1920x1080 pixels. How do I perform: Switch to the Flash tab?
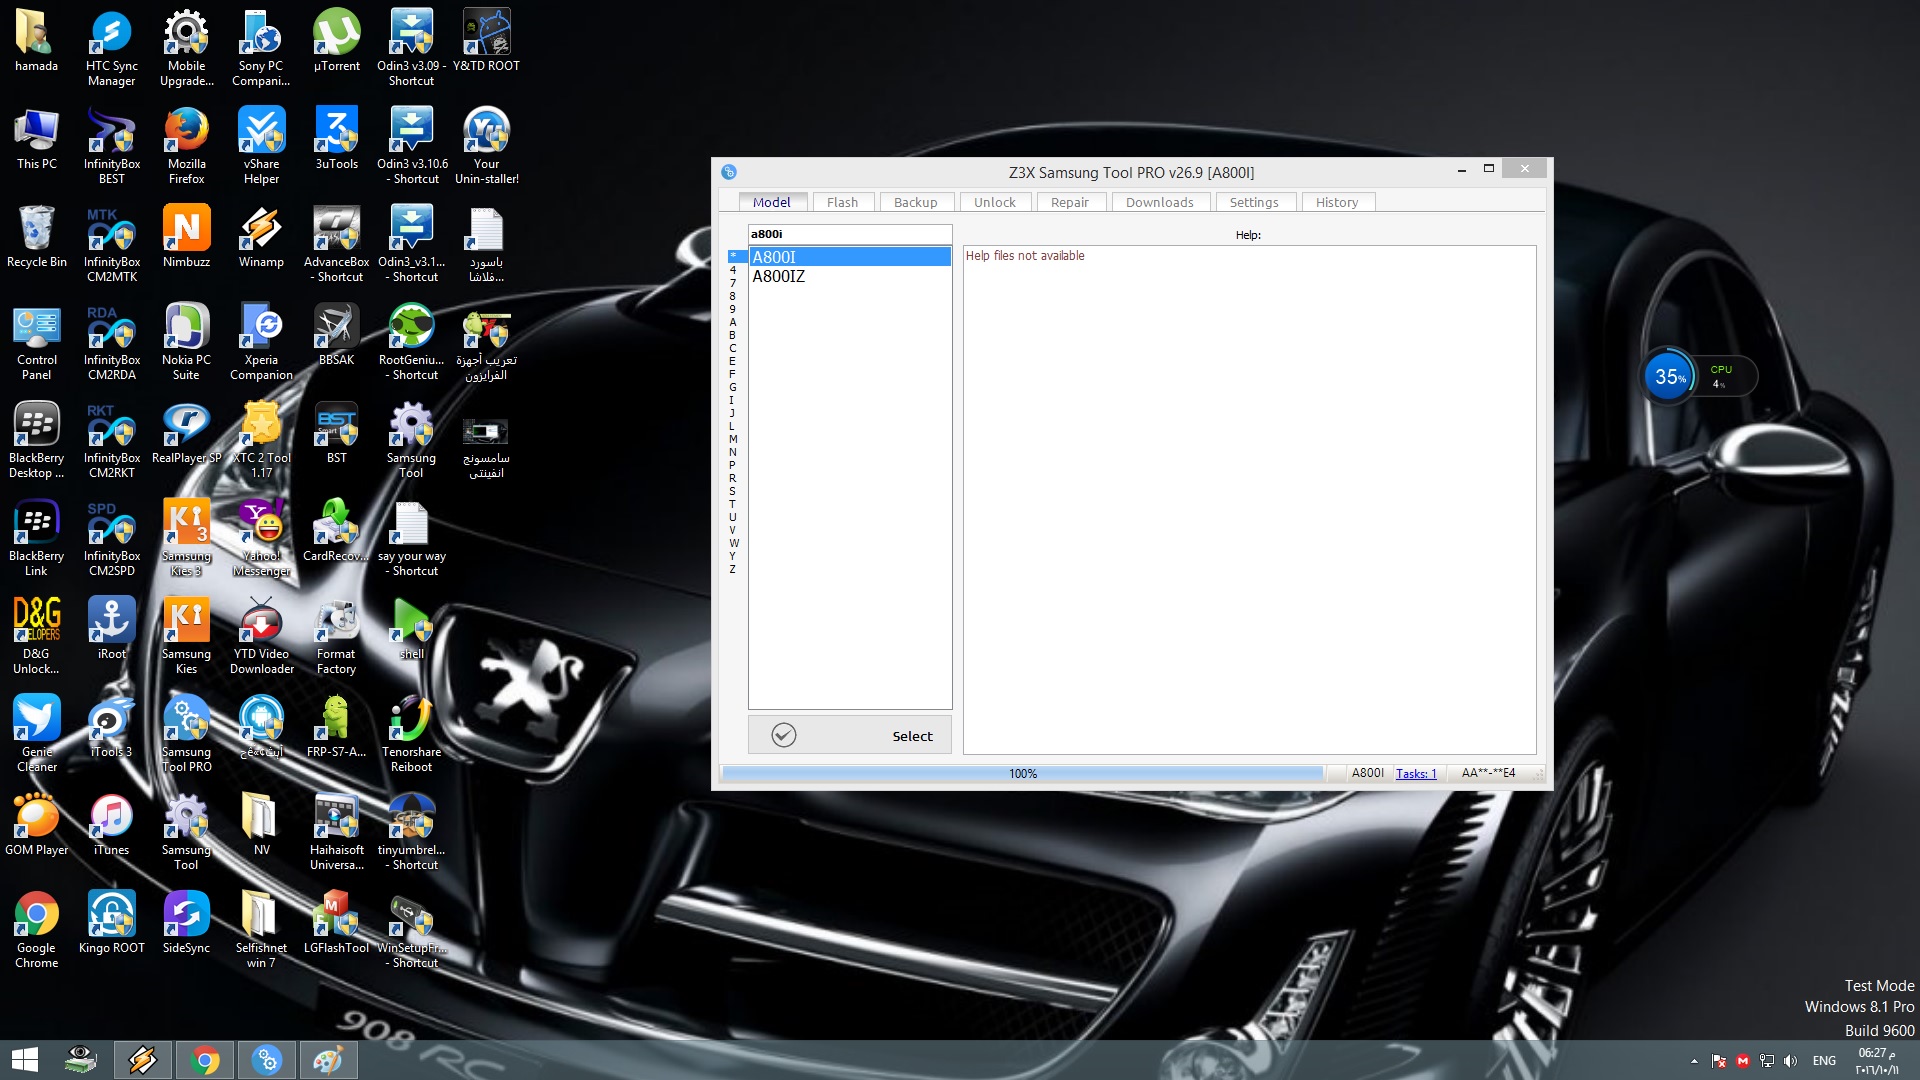tap(842, 202)
